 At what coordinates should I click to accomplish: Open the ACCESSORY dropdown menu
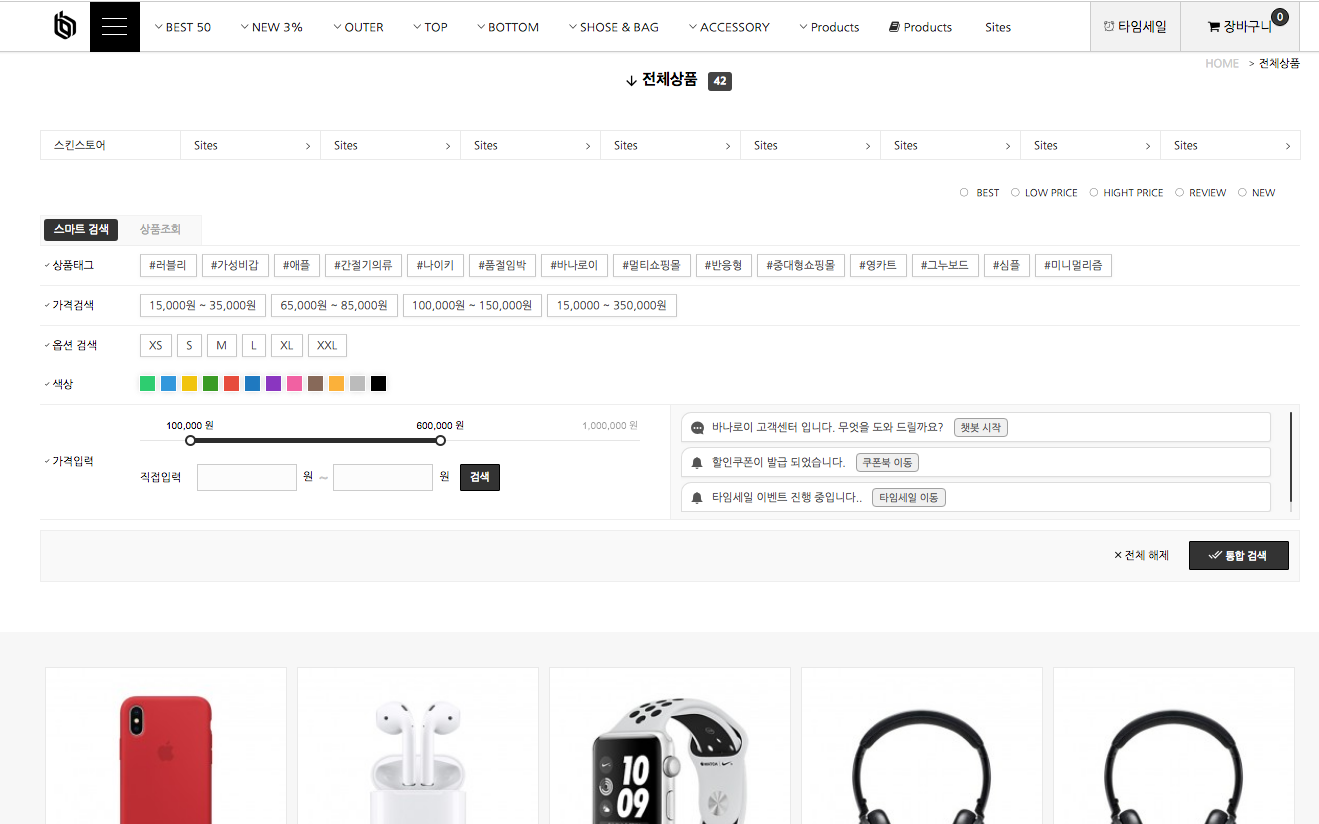pyautogui.click(x=729, y=27)
